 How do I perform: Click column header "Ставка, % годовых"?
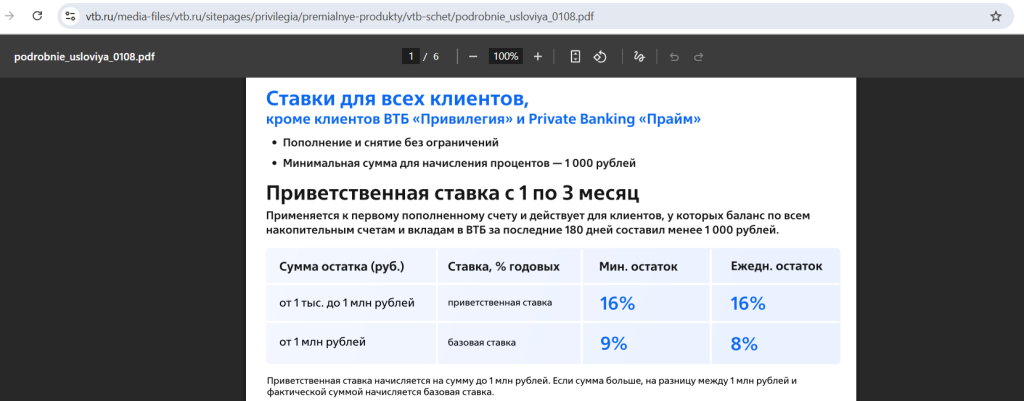click(504, 266)
